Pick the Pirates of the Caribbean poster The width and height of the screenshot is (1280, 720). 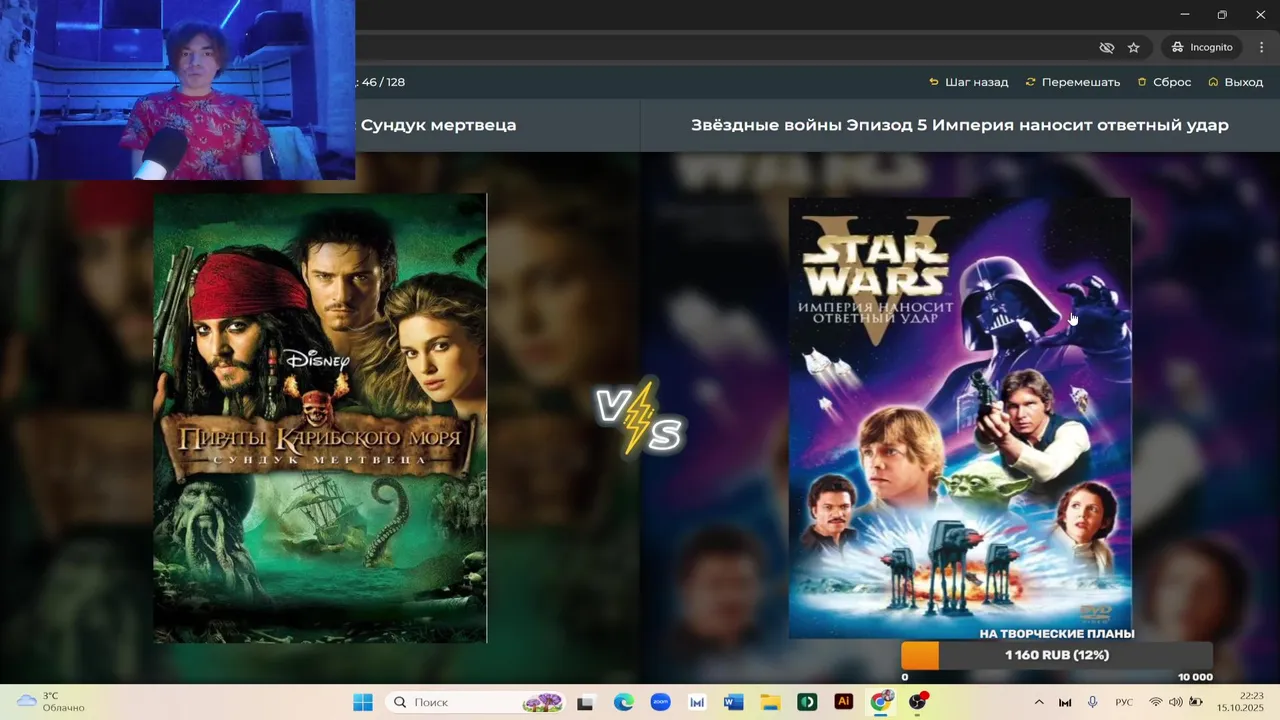point(320,418)
